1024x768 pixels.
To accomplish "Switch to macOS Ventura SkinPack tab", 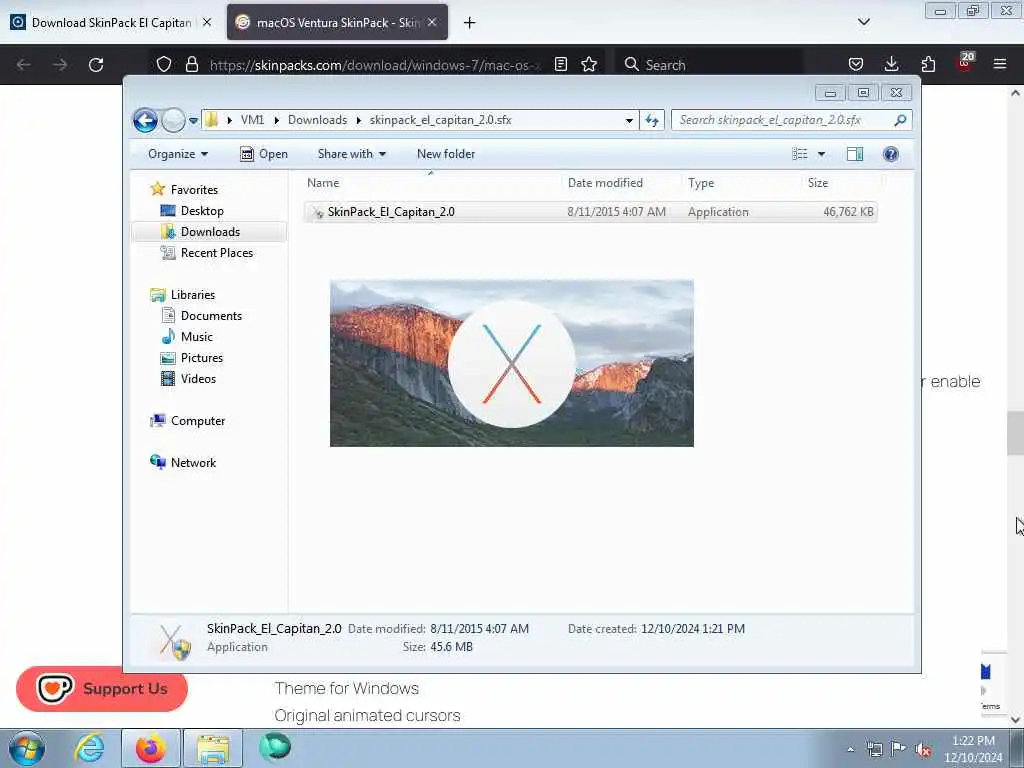I will [x=337, y=23].
